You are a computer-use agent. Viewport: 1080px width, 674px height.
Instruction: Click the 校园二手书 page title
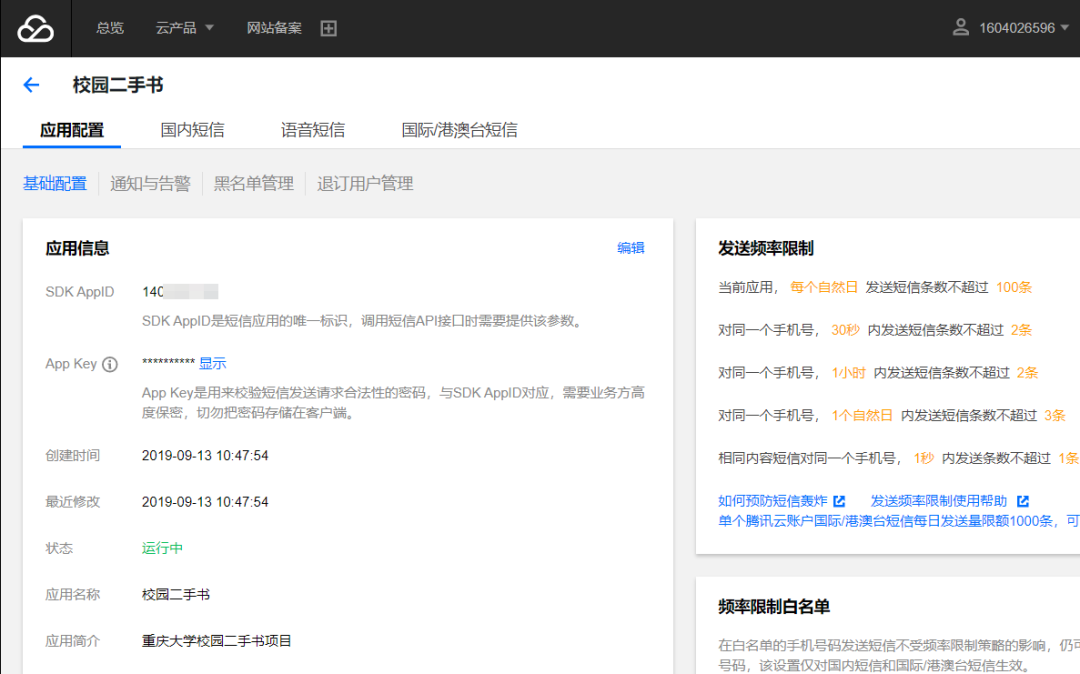pyautogui.click(x=118, y=85)
